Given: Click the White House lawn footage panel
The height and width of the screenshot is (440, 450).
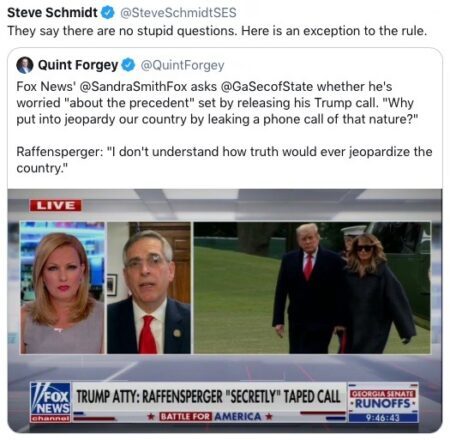Looking at the screenshot, I should 312,287.
